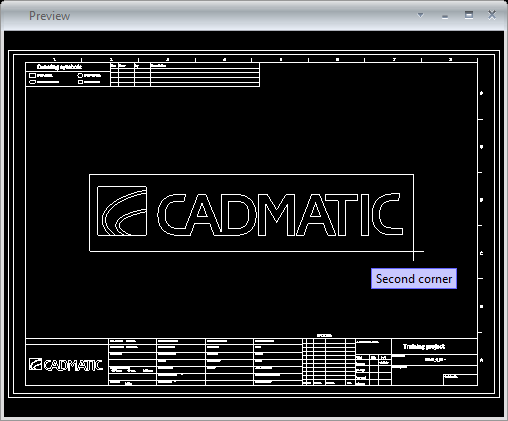
Task: Click the drawing number cell below Training project
Action: (x=435, y=360)
